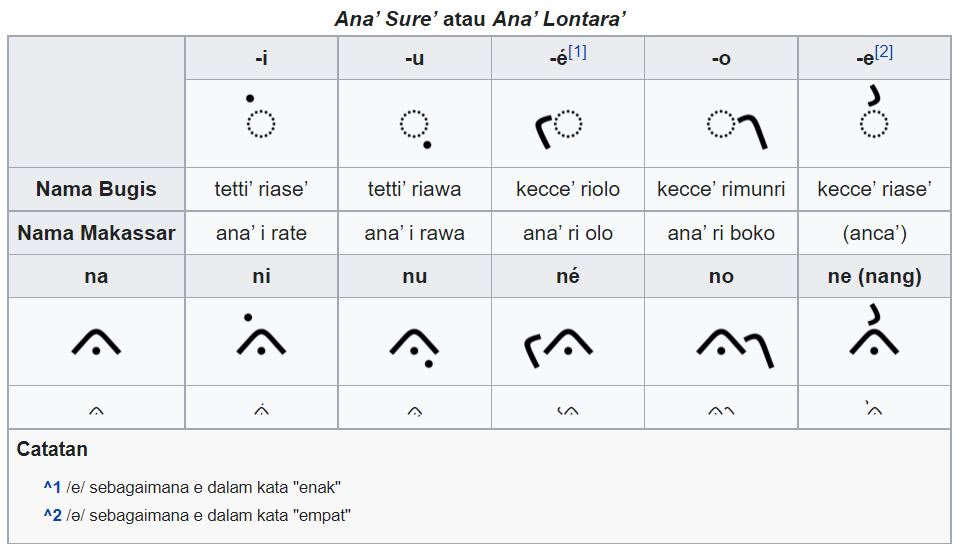Jump back via ^2 note link

coord(52,515)
